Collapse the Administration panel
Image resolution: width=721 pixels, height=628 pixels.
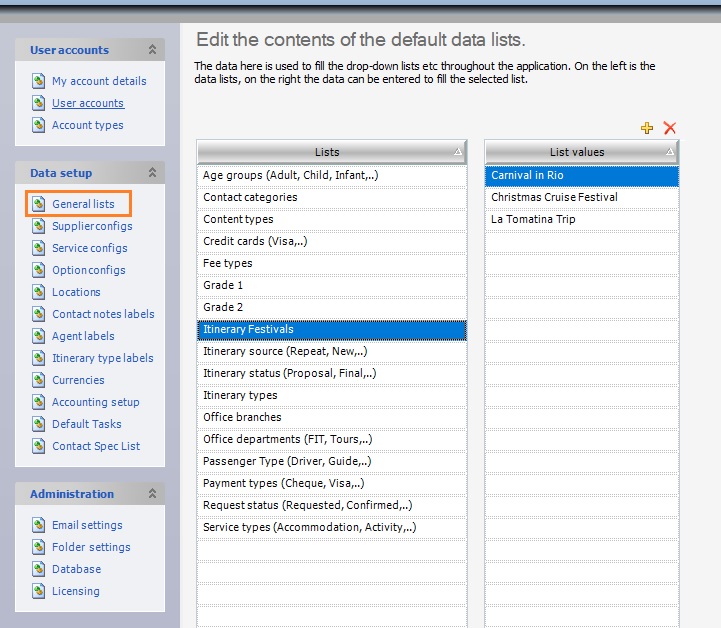point(152,494)
